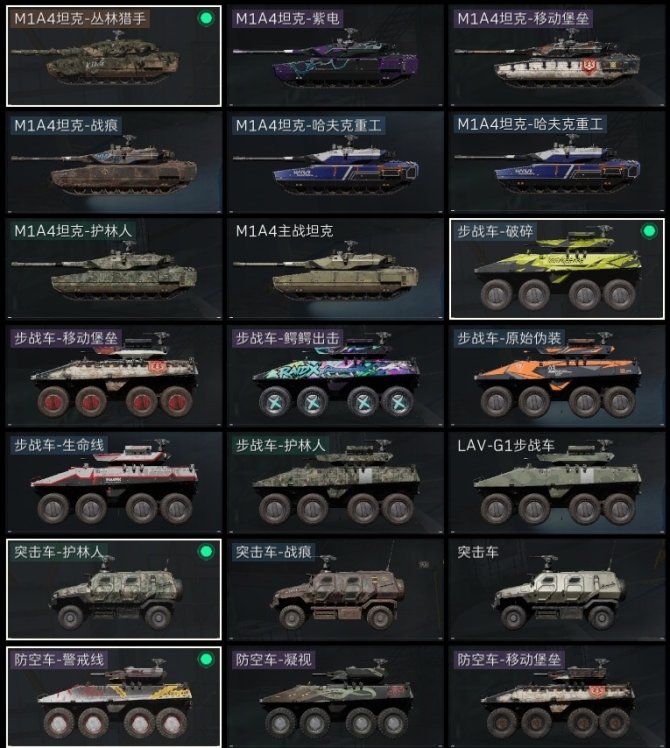Screen dimensions: 670x748
Task: Choose the 步战车-鳄鳄出击 graffiti skin
Action: 335,375
